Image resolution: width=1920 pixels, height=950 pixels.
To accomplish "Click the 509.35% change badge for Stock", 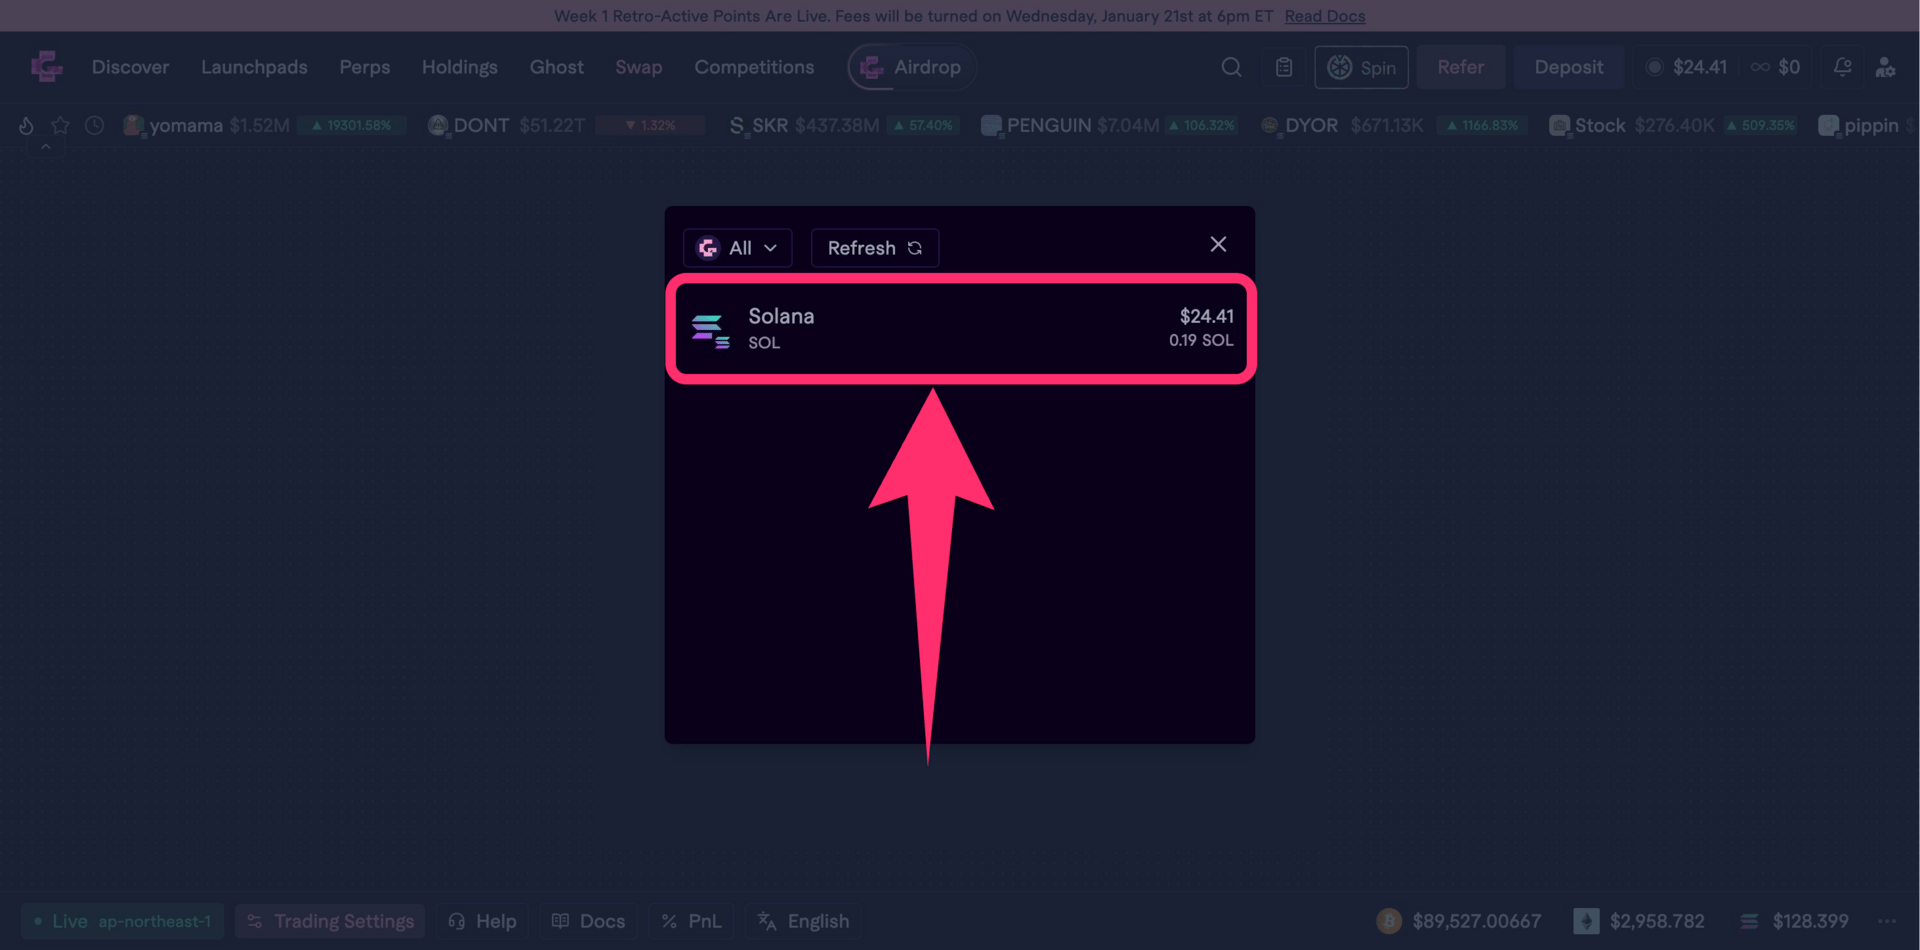I will click(x=1760, y=125).
